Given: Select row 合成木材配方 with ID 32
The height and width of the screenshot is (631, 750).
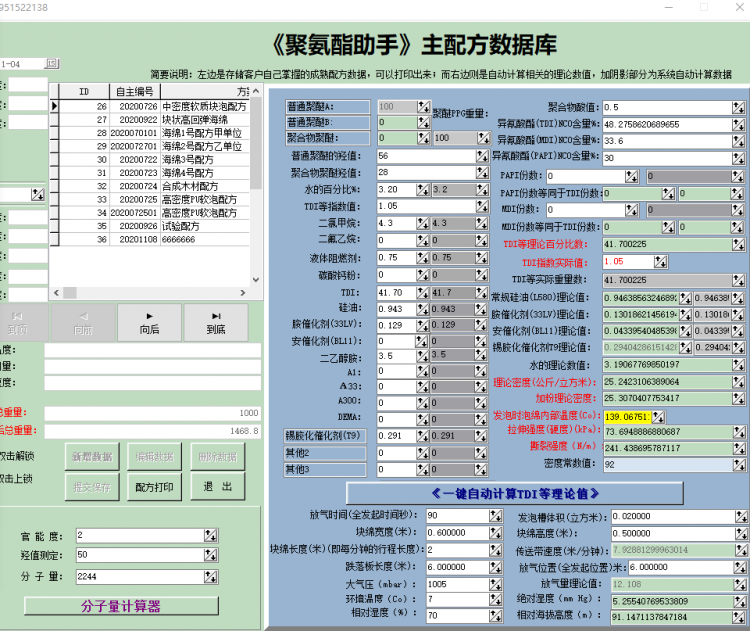Looking at the screenshot, I should click(190, 186).
